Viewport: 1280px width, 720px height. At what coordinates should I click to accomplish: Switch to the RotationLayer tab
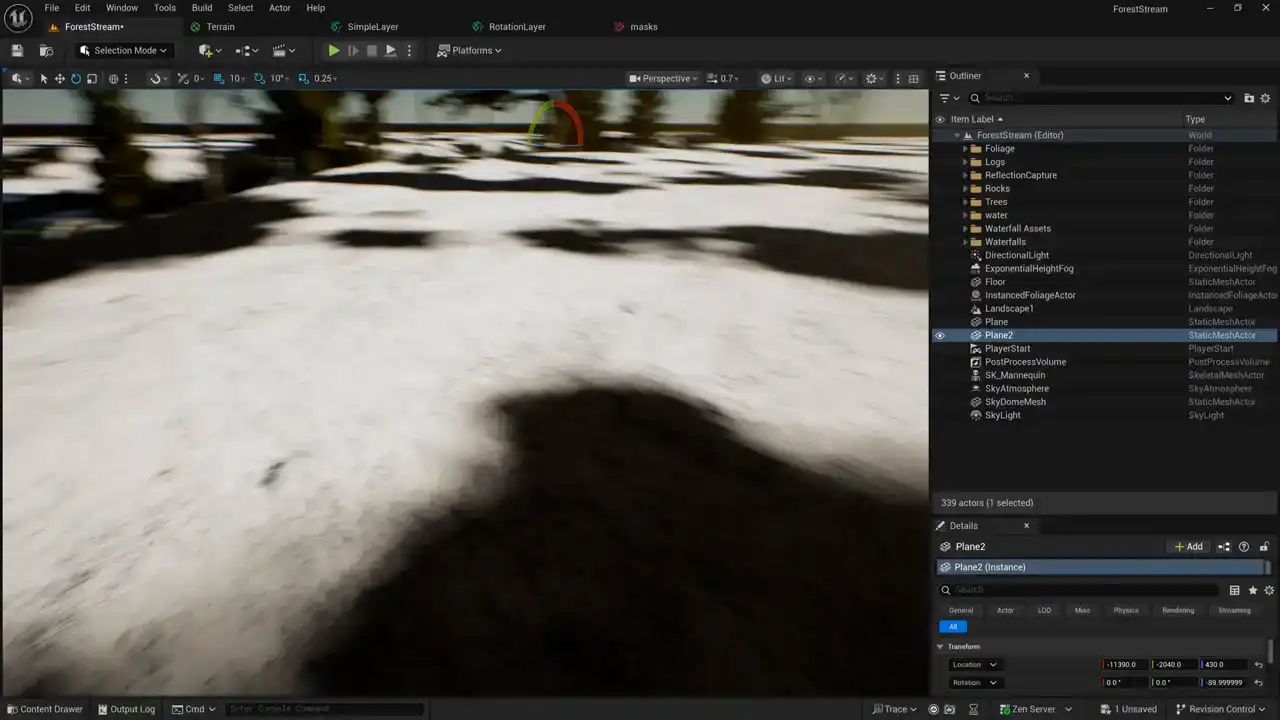[x=516, y=27]
